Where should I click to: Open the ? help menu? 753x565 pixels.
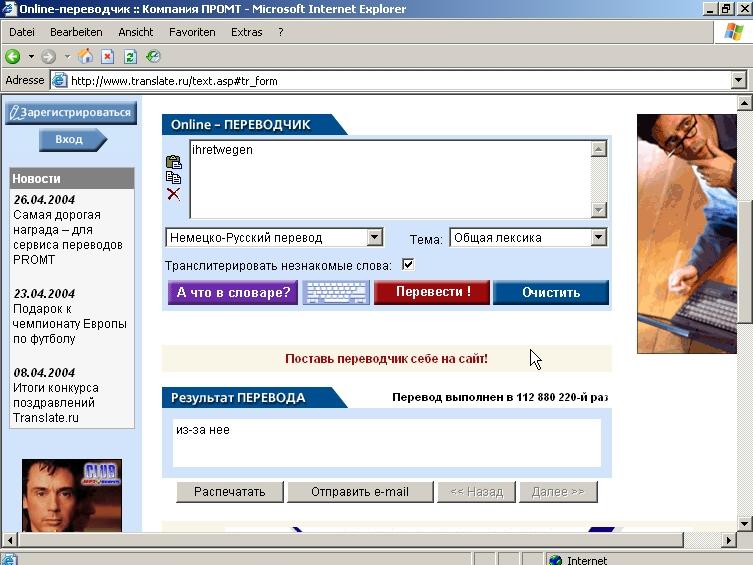click(280, 32)
